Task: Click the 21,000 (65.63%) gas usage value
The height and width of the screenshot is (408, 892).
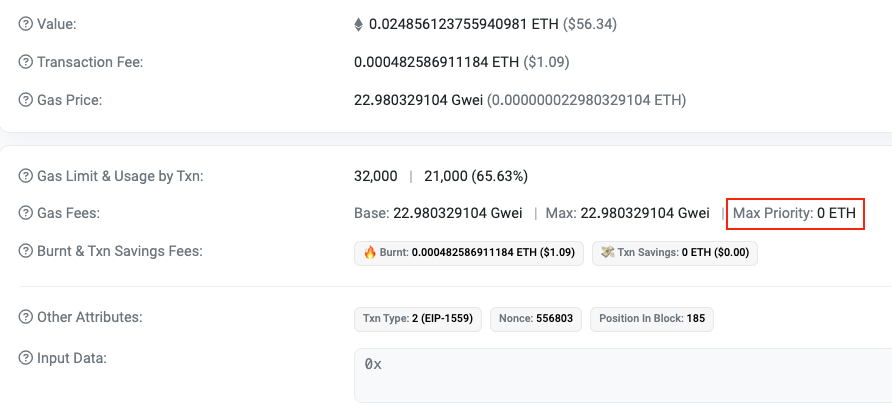Action: point(476,176)
